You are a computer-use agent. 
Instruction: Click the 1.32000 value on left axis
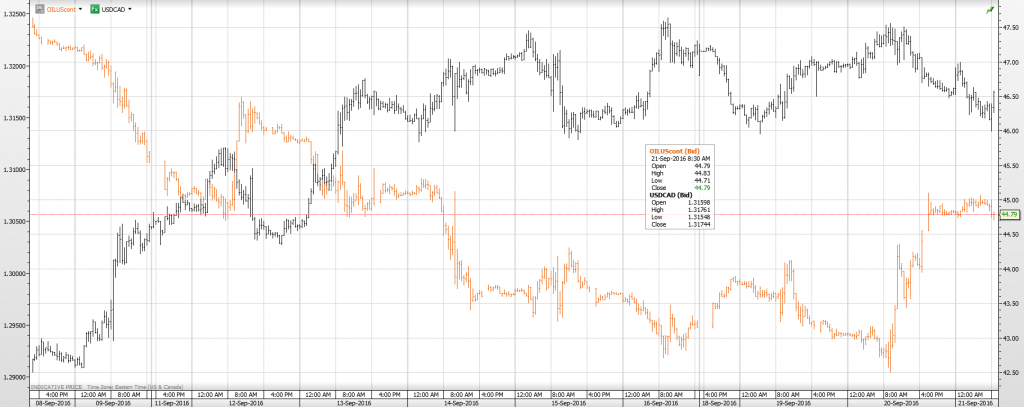tap(14, 66)
